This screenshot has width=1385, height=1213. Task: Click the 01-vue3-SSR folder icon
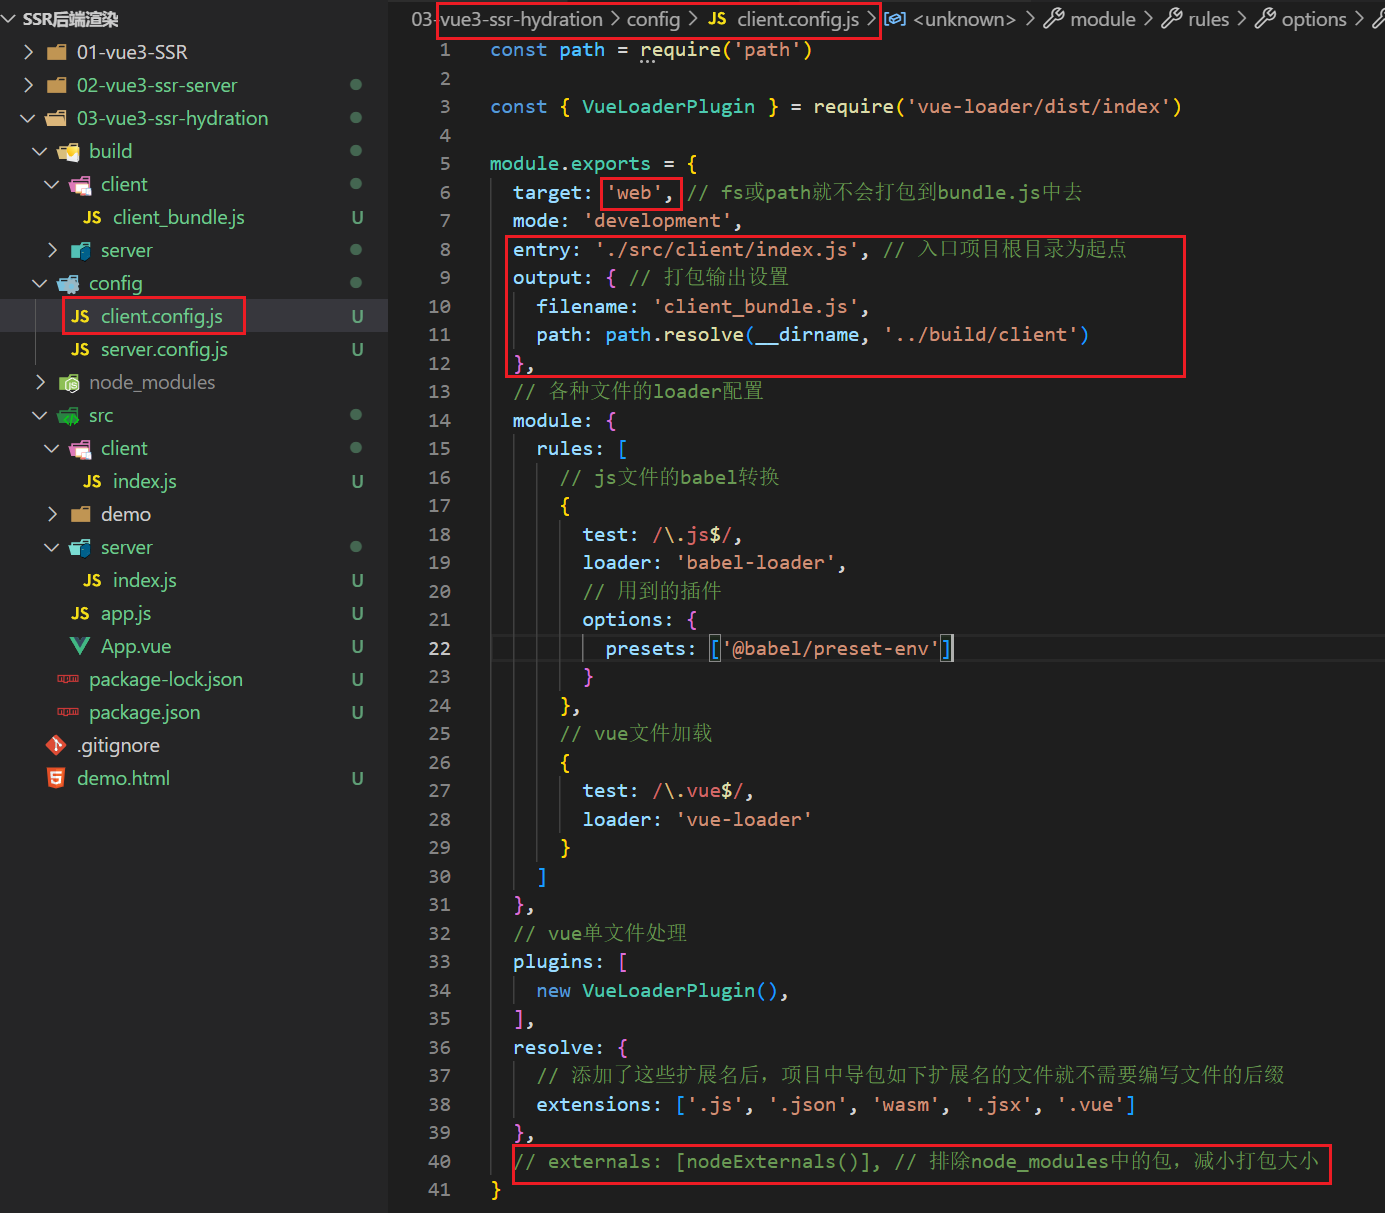[x=57, y=52]
